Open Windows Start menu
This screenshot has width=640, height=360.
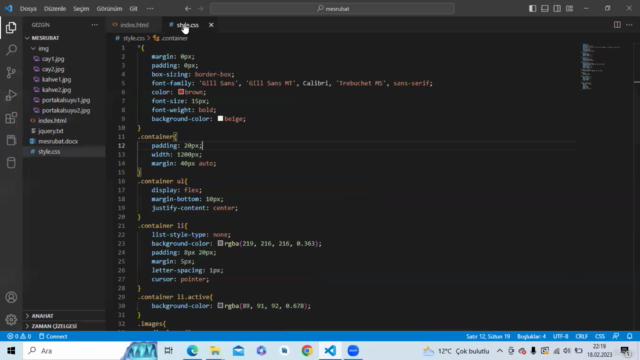(11, 351)
